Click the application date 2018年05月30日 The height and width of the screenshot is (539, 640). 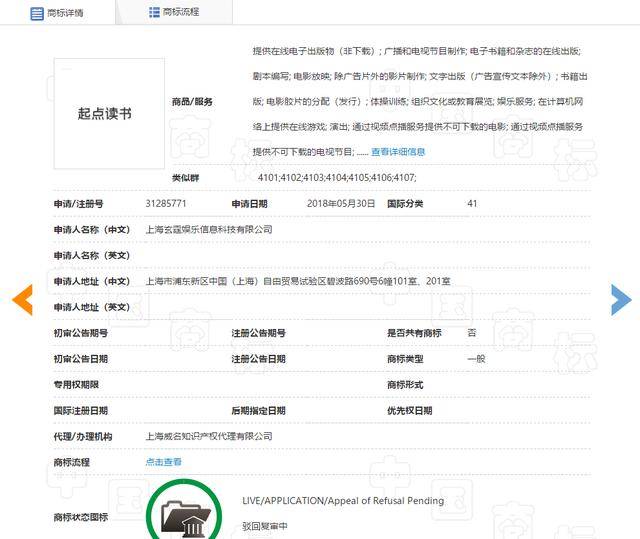coord(341,203)
